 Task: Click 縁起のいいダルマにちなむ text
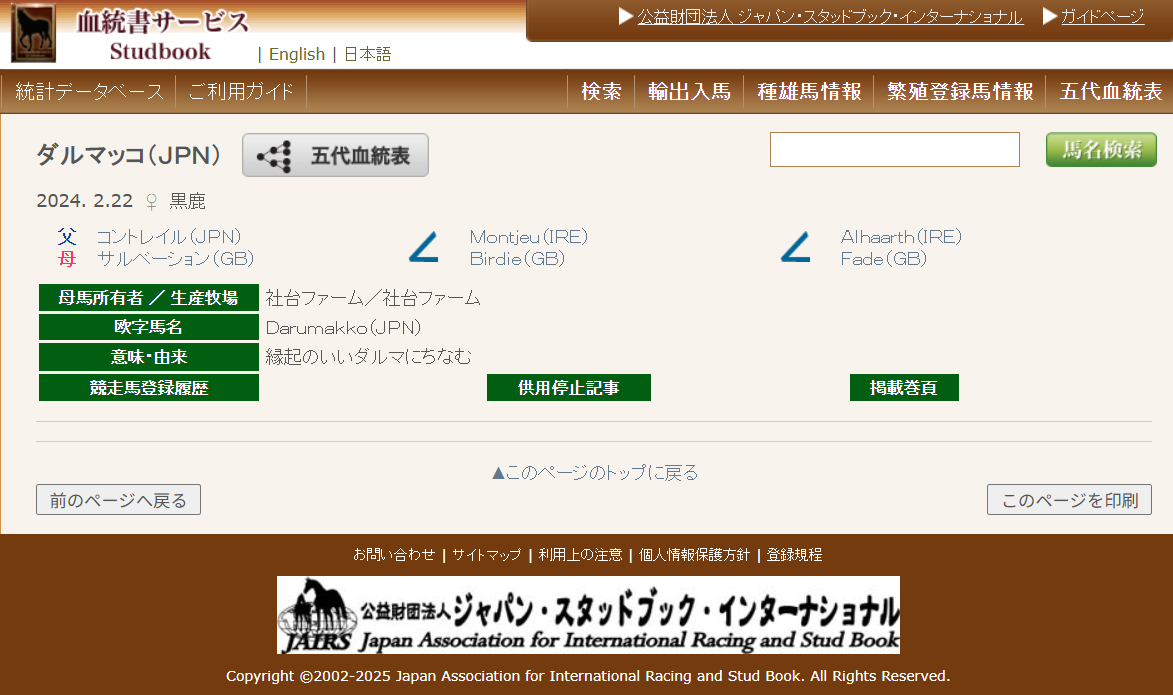click(x=369, y=357)
